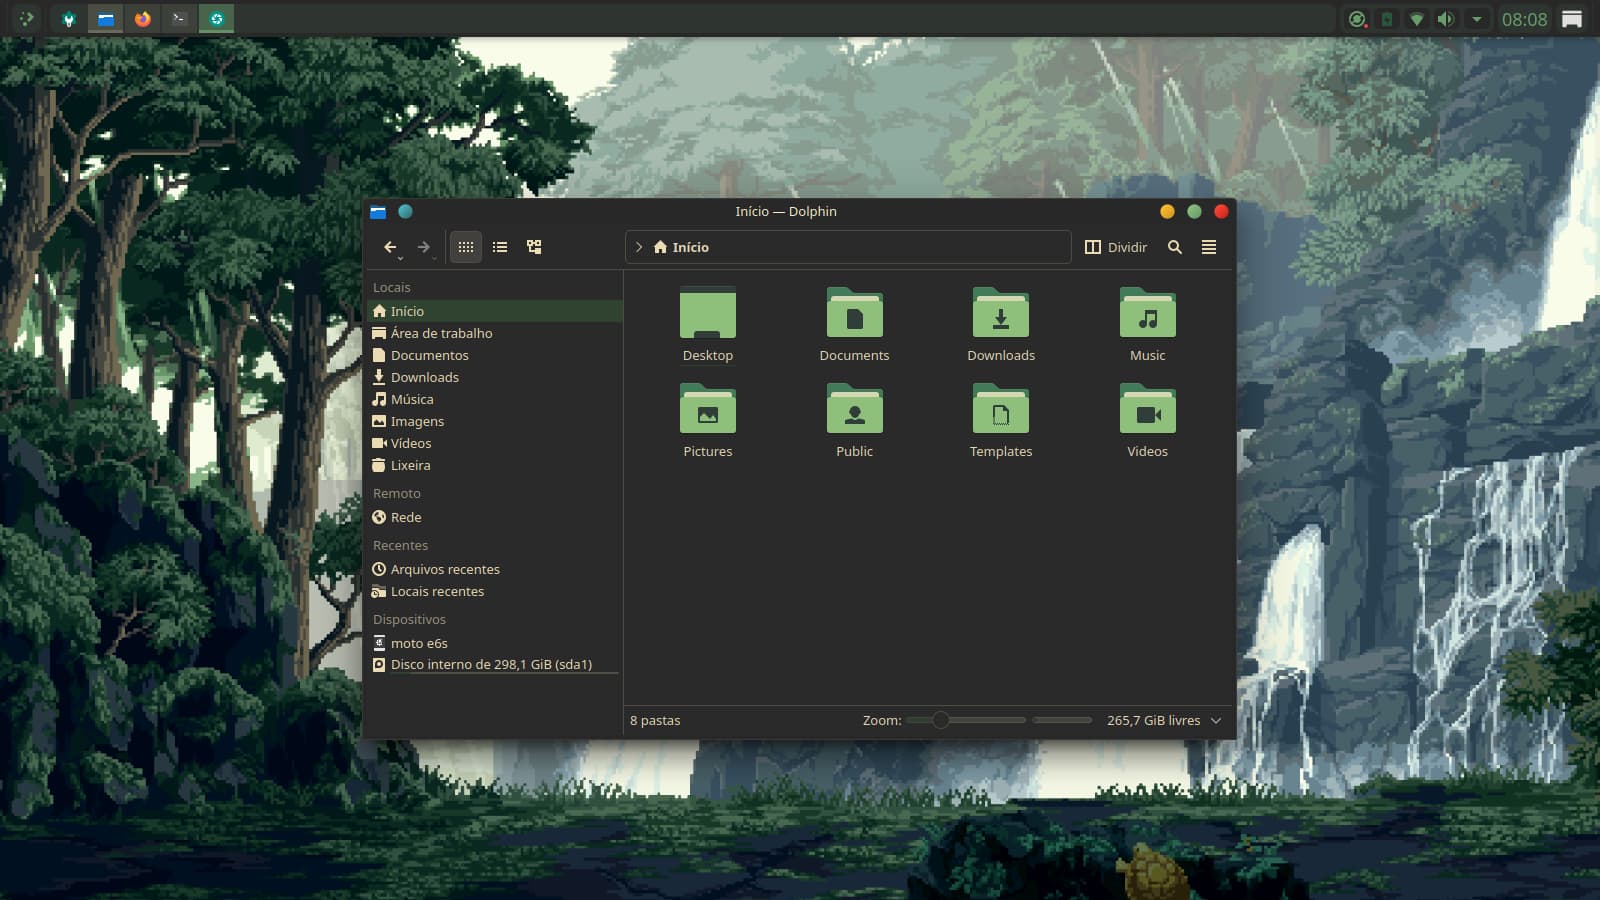Switch to compact list view mode
Screen dimensions: 1600x900
[x=500, y=247]
